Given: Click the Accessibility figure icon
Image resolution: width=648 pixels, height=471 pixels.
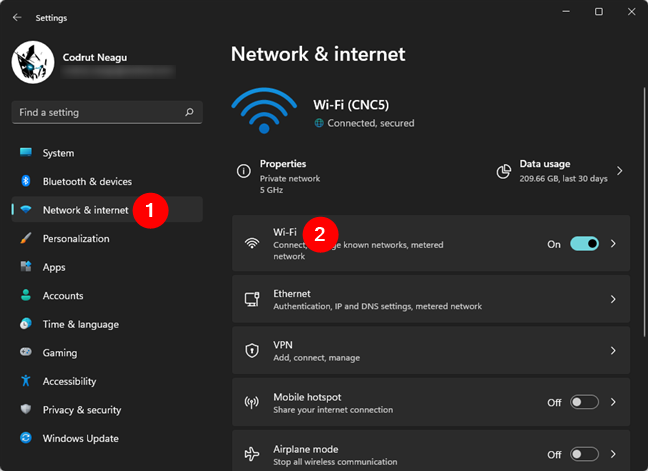Looking at the screenshot, I should (x=26, y=380).
